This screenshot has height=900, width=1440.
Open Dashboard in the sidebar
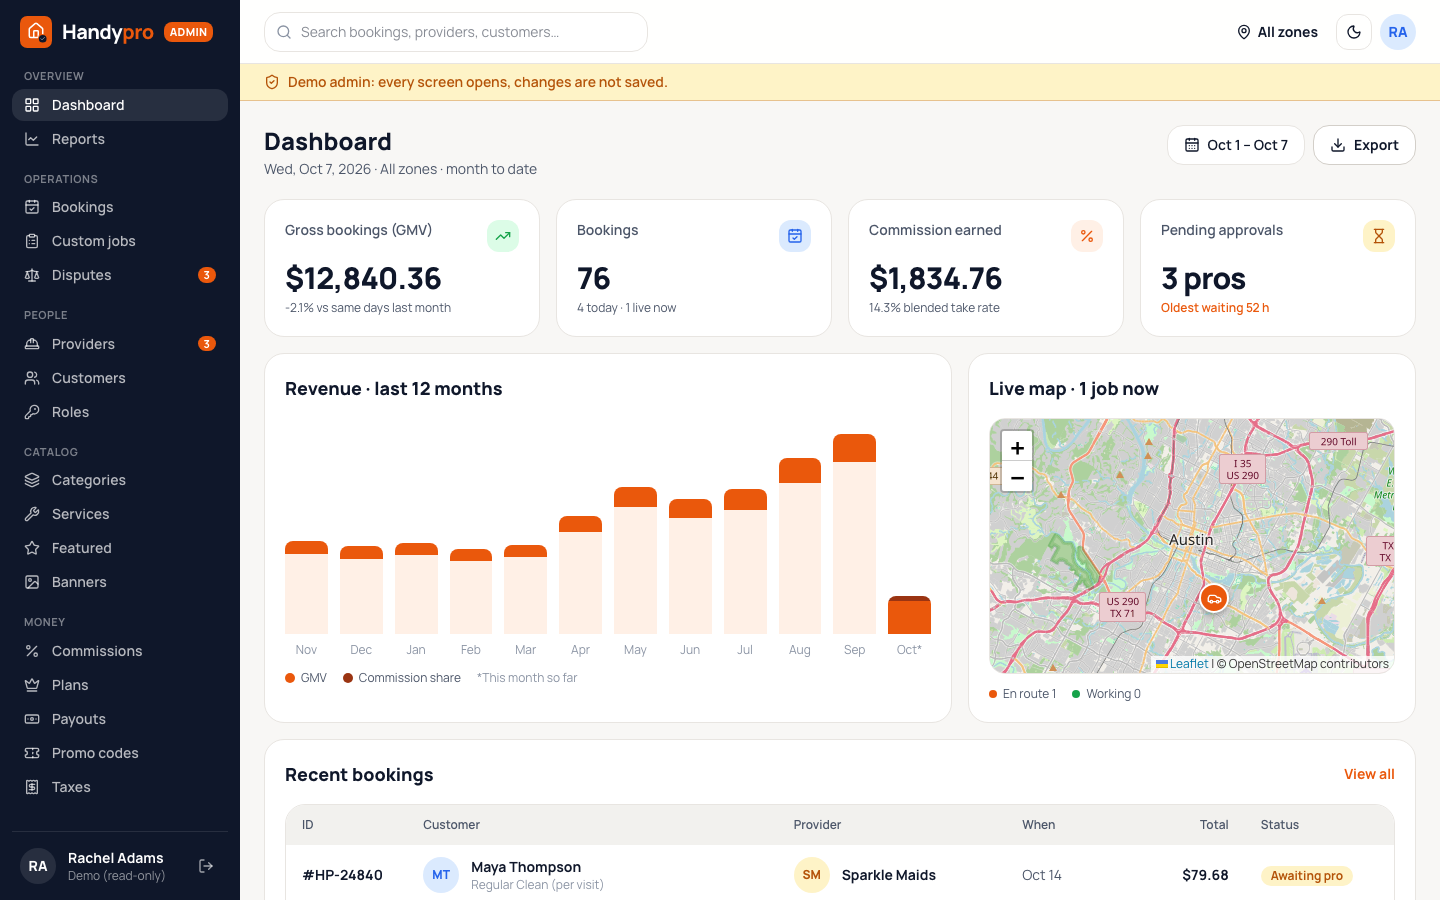pyautogui.click(x=120, y=105)
